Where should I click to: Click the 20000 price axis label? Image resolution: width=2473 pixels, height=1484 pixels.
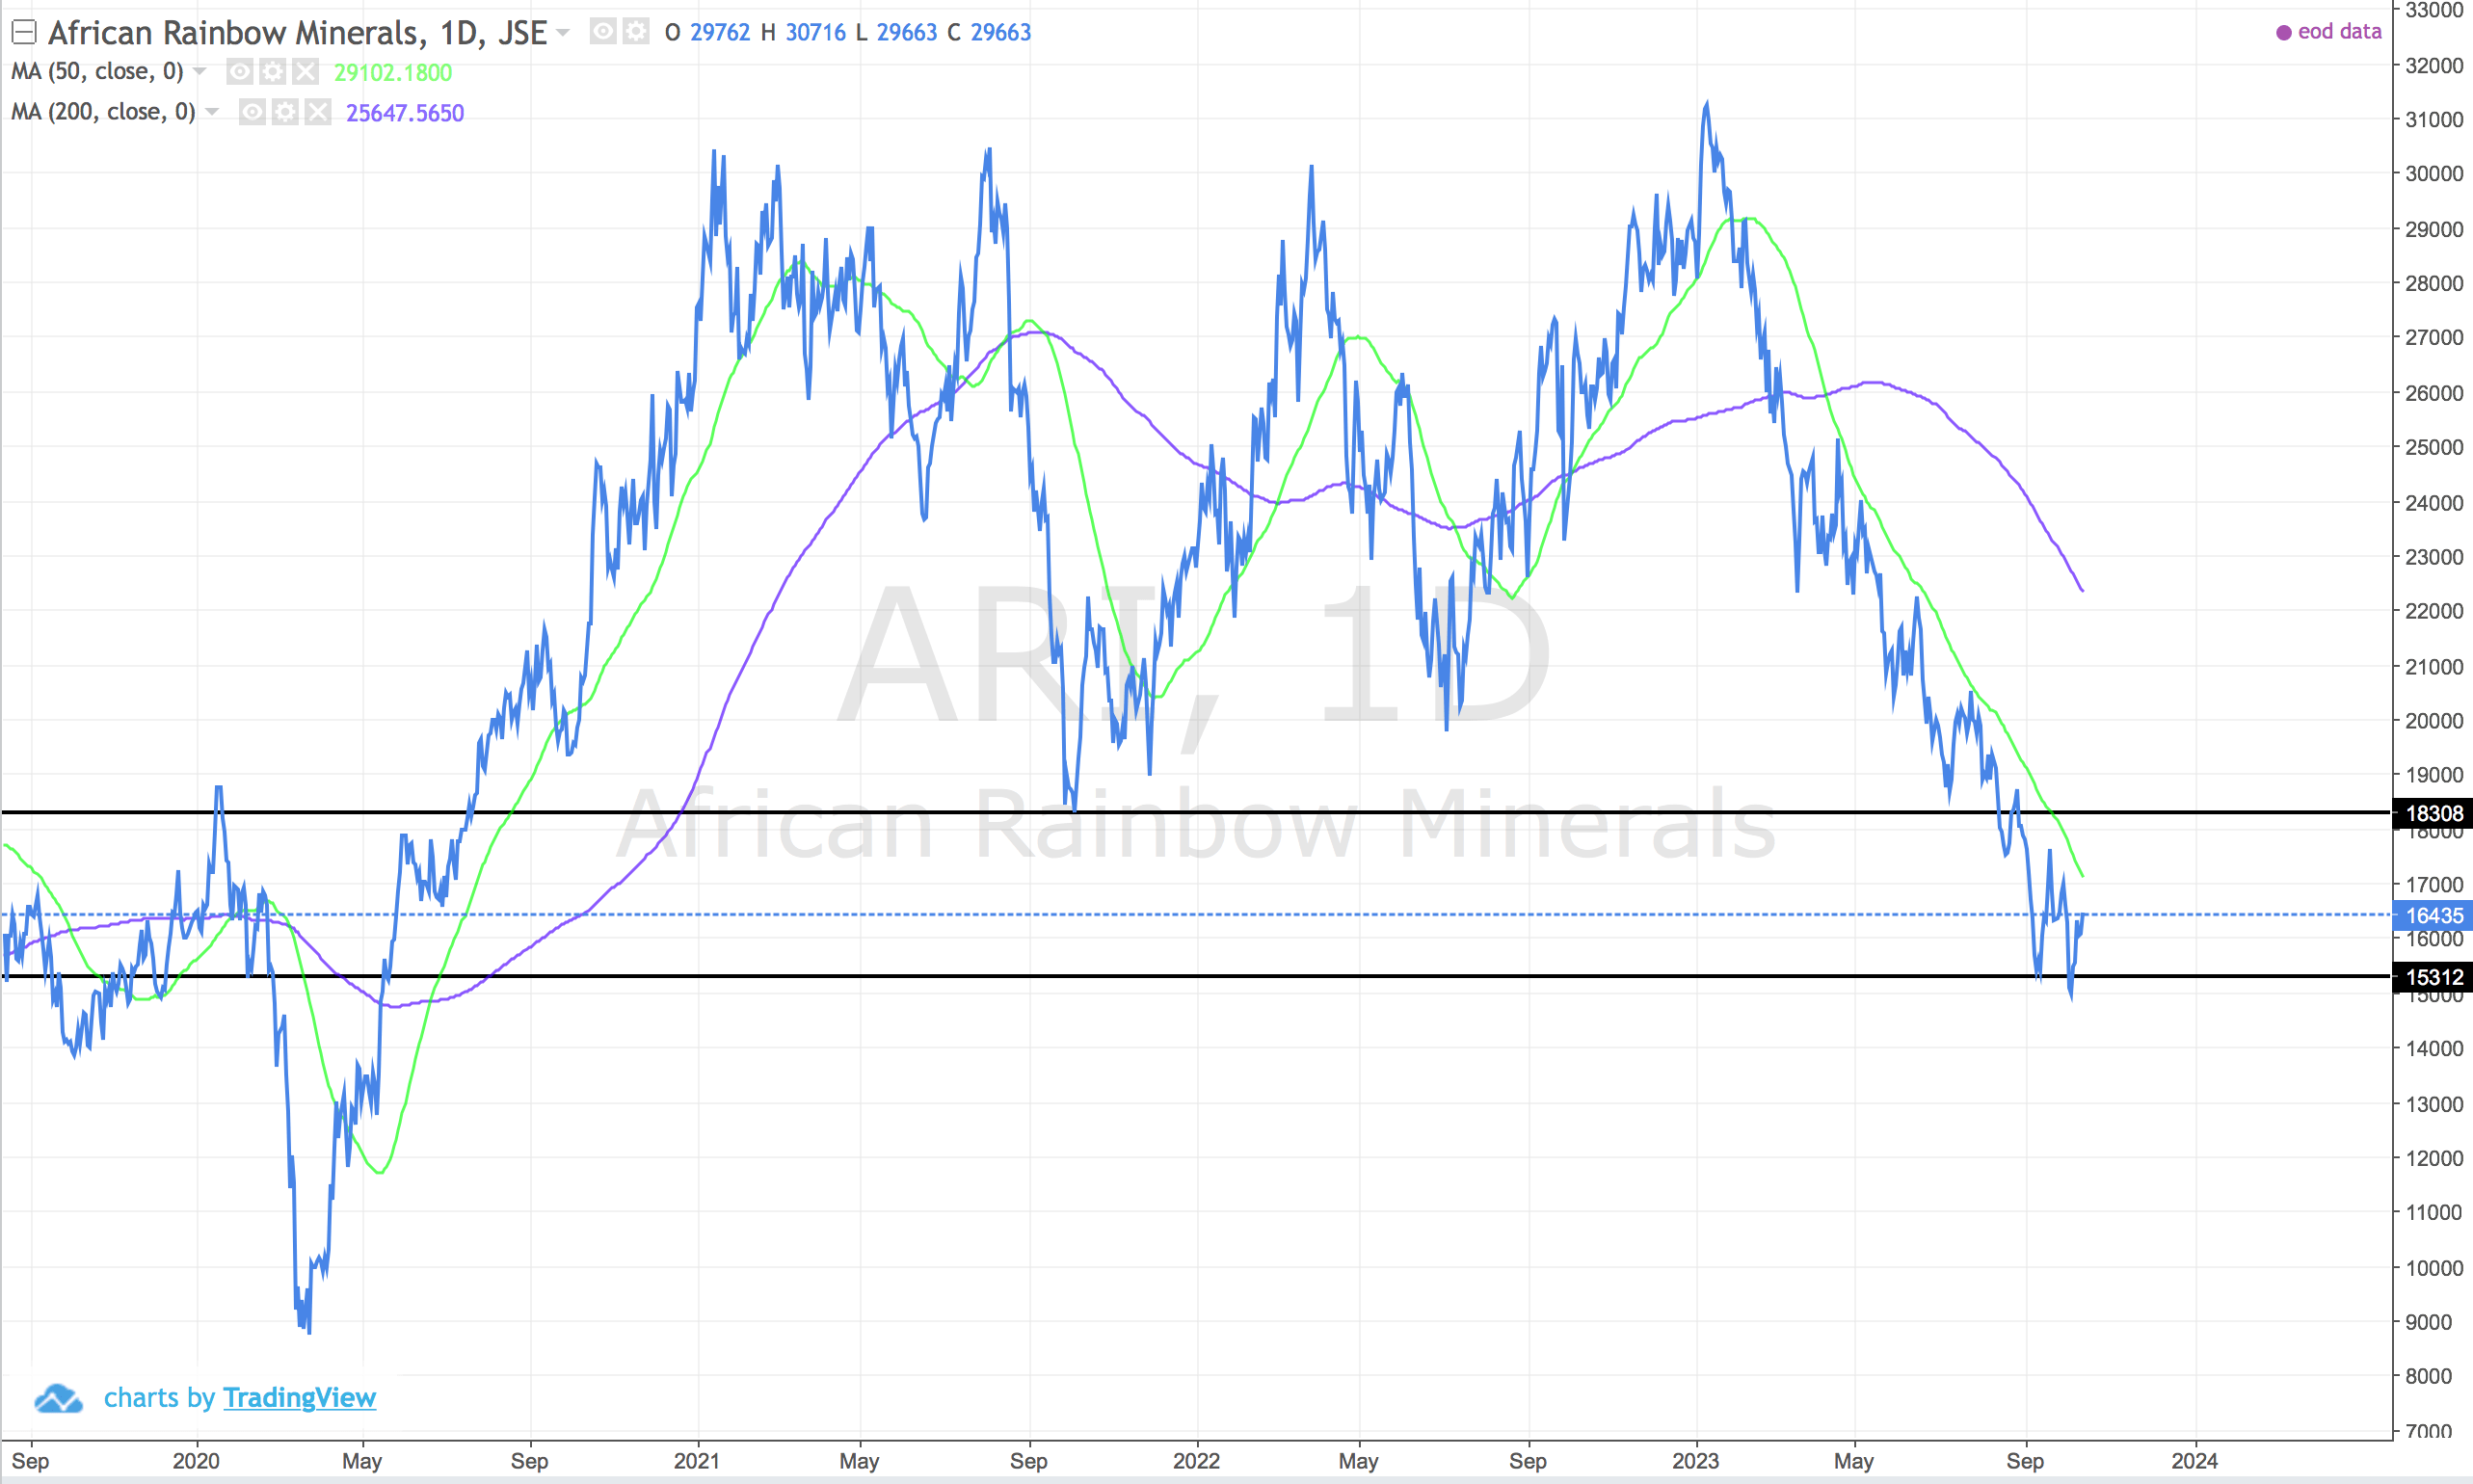(2434, 721)
